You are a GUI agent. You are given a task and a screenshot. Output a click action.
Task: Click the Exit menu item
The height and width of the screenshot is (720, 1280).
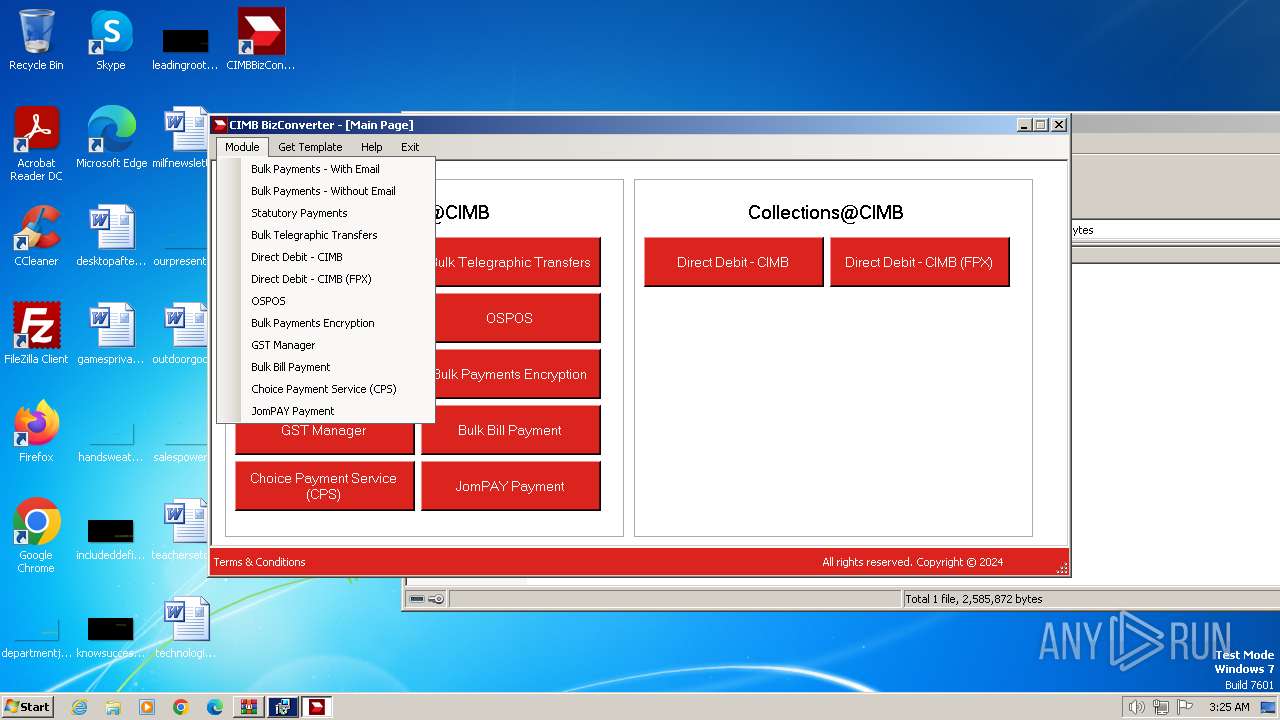[x=410, y=147]
